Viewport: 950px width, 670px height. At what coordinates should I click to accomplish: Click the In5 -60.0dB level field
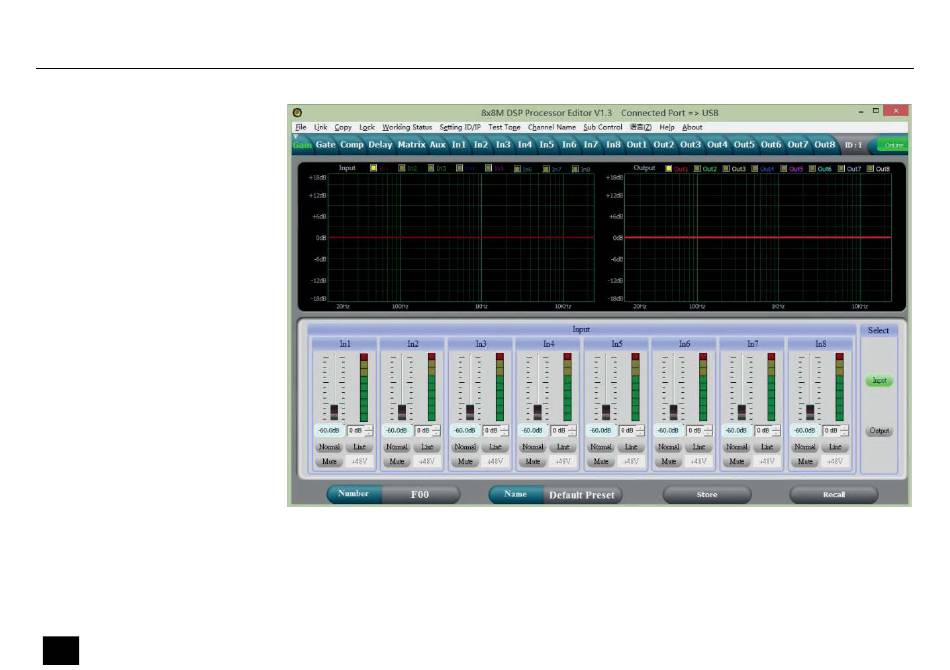(x=600, y=431)
